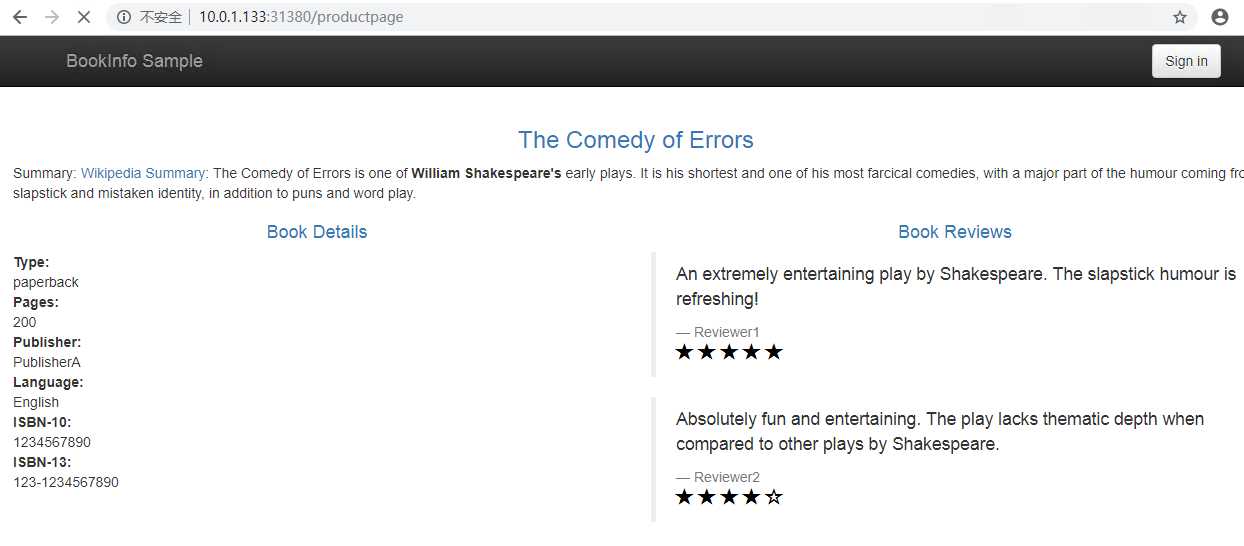Click the site info insecure icon
The image size is (1244, 546).
pyautogui.click(x=124, y=17)
